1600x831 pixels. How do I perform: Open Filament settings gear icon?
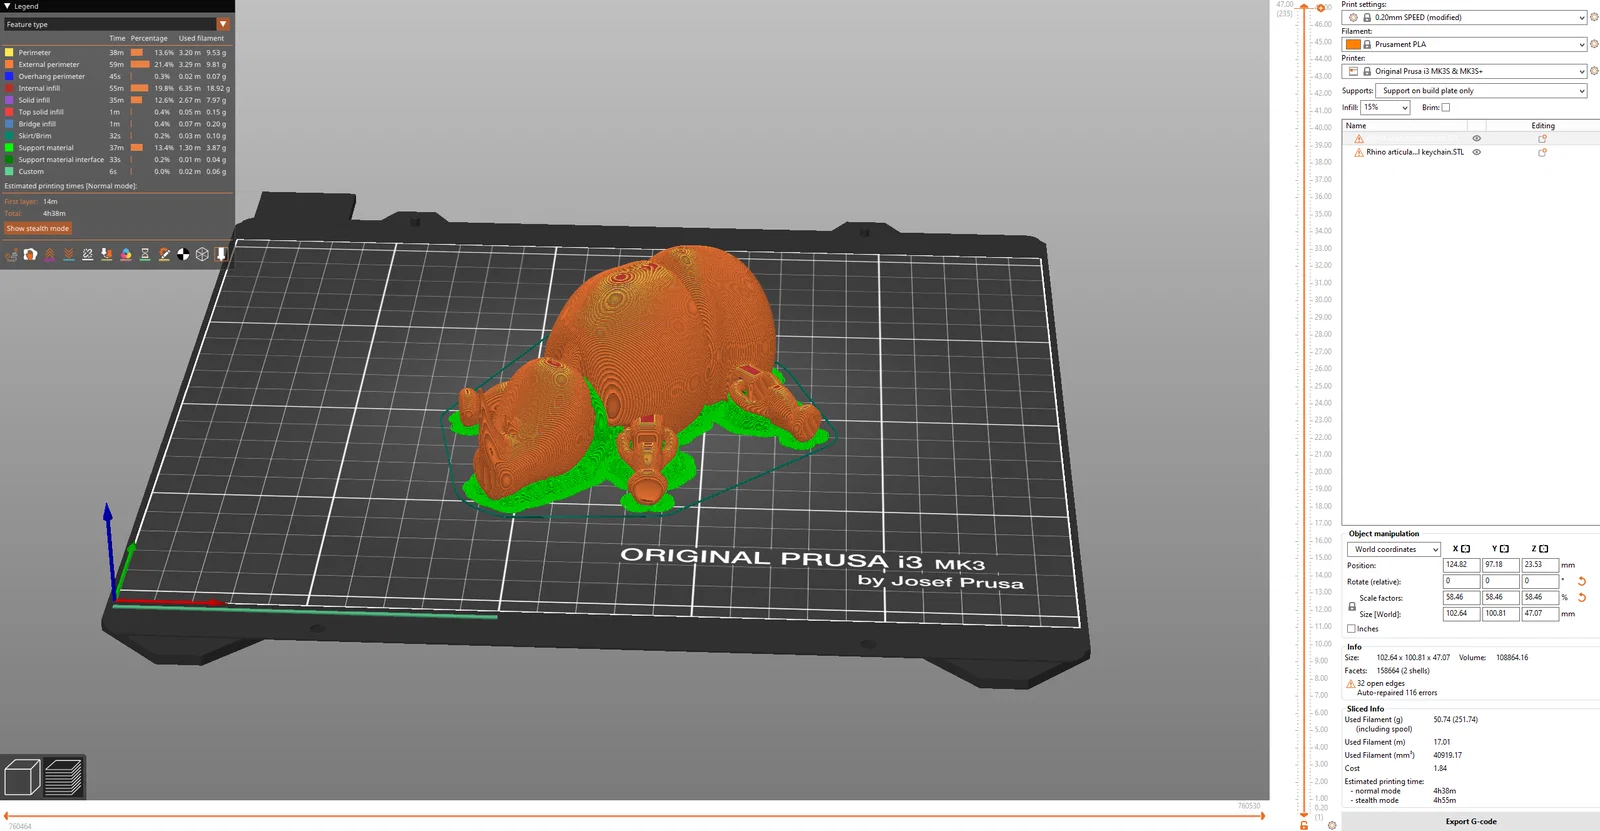pyautogui.click(x=1594, y=44)
